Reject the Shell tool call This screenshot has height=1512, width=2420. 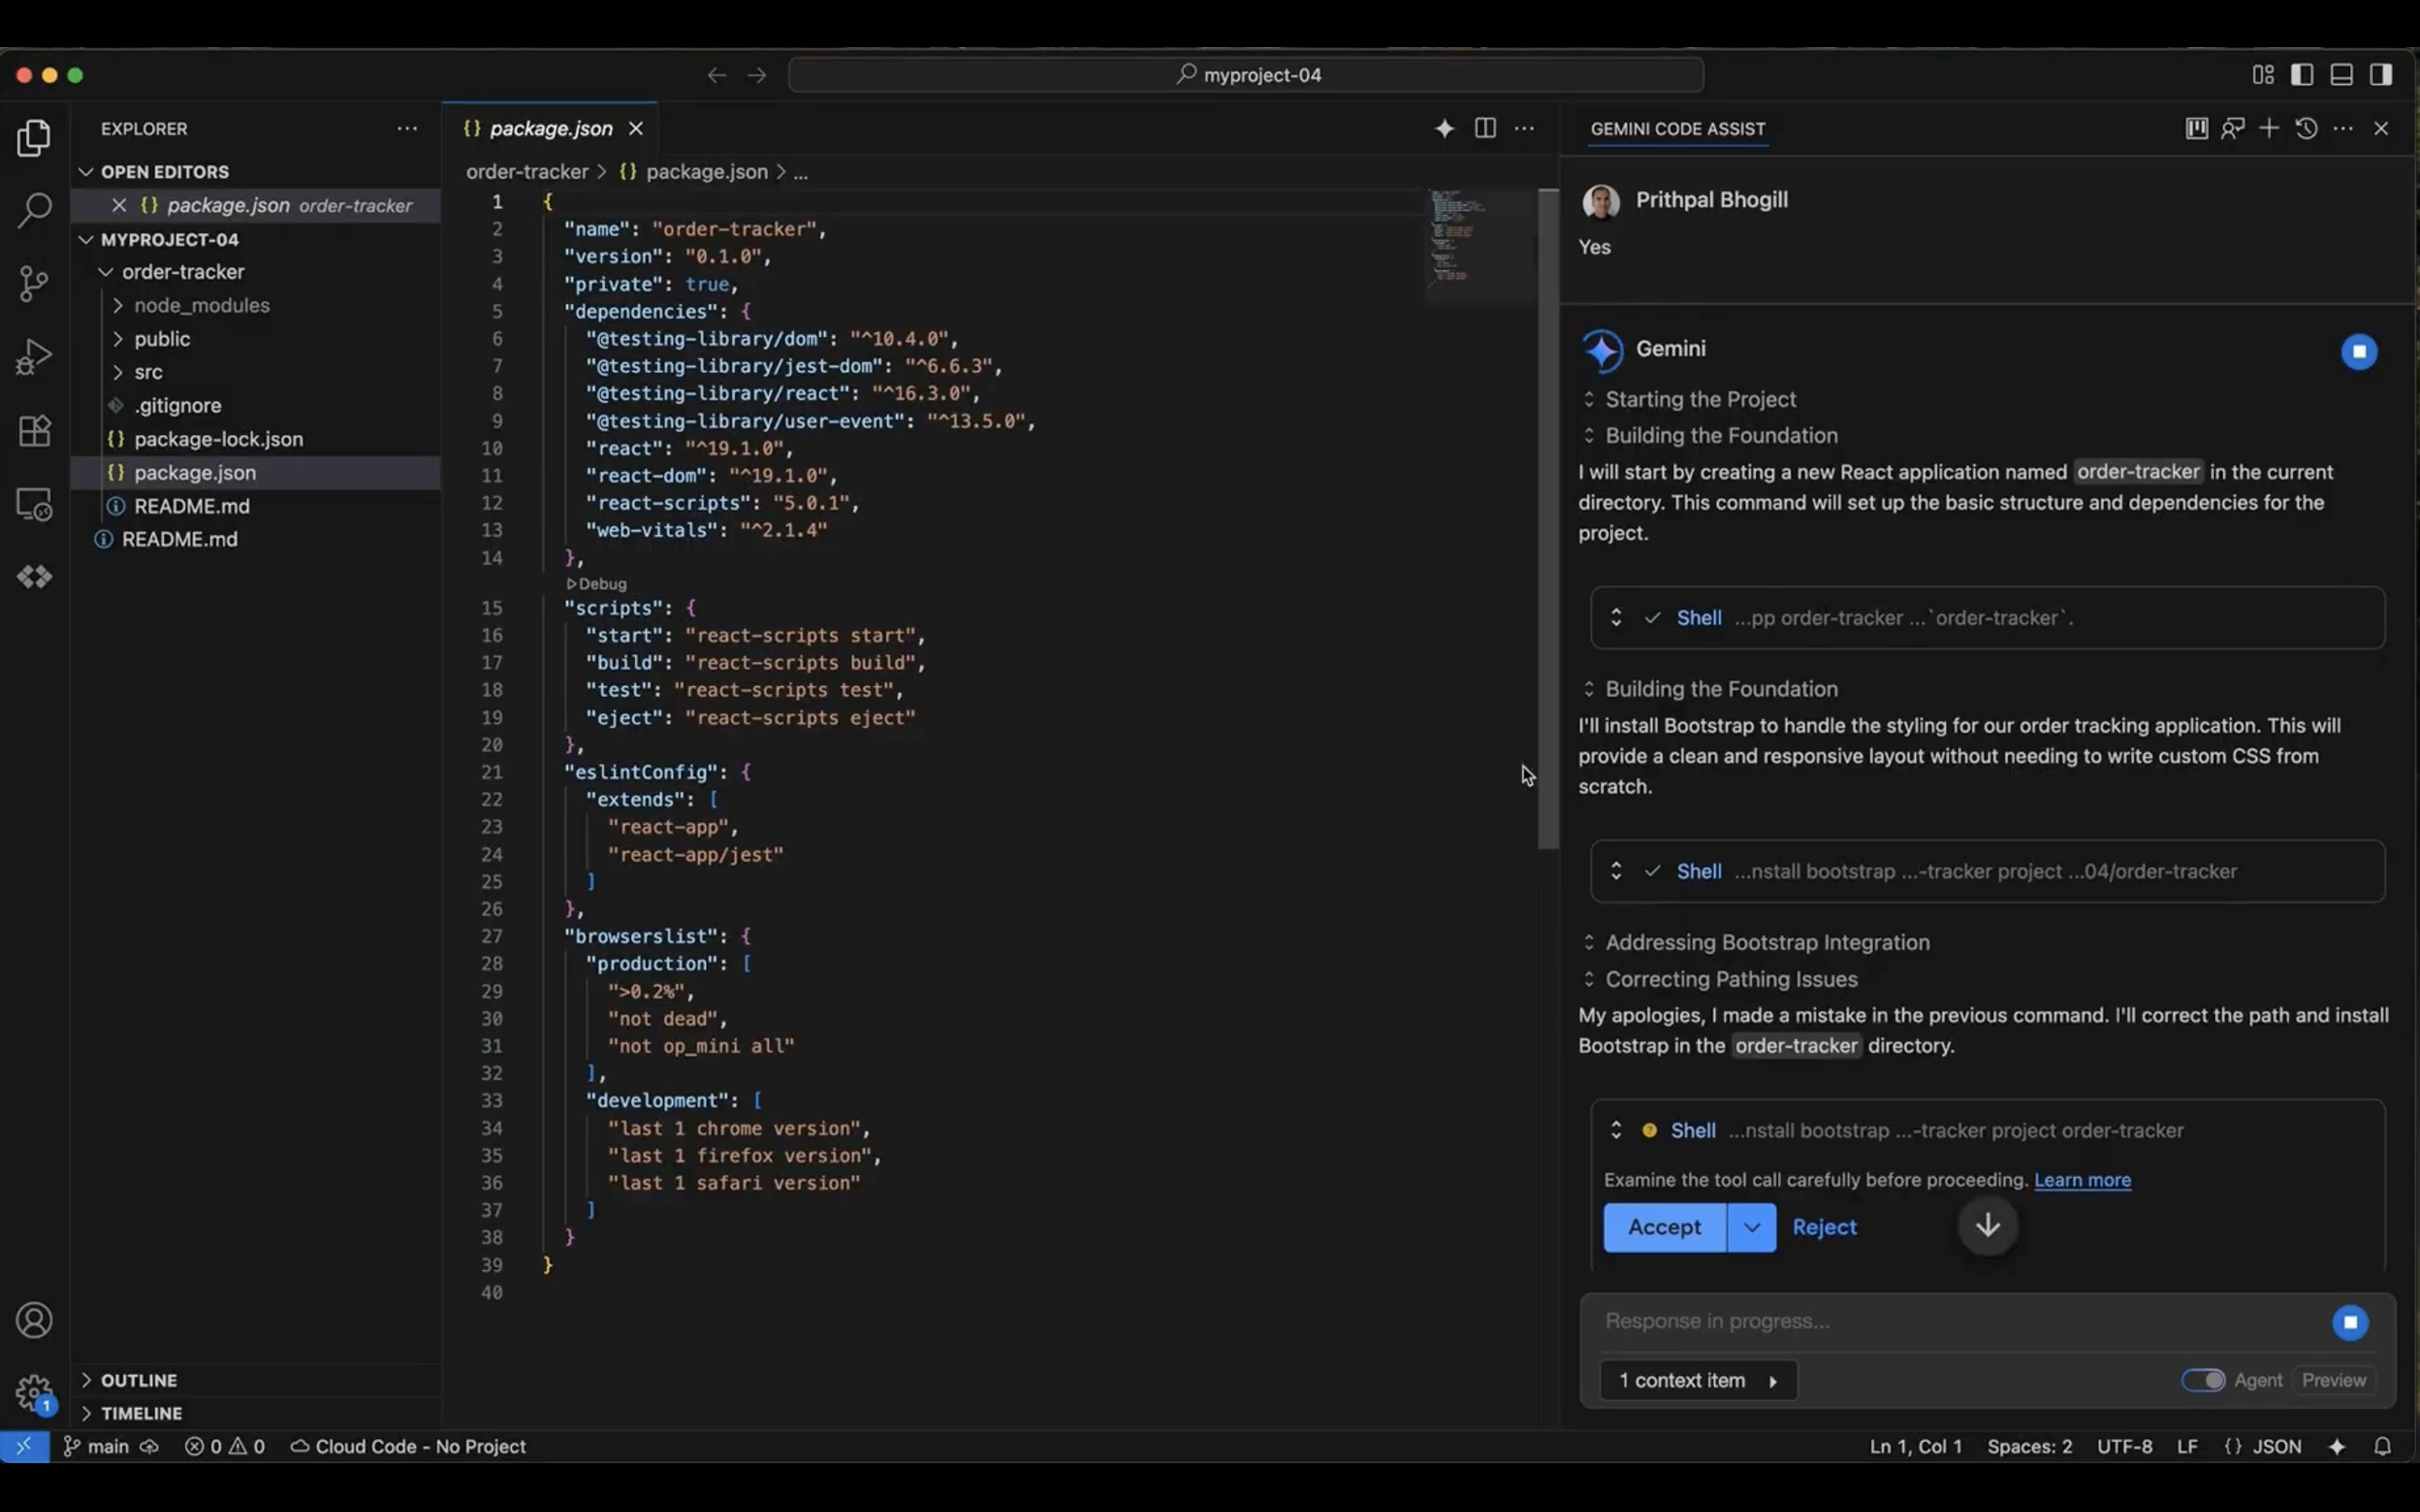[x=1824, y=1227]
